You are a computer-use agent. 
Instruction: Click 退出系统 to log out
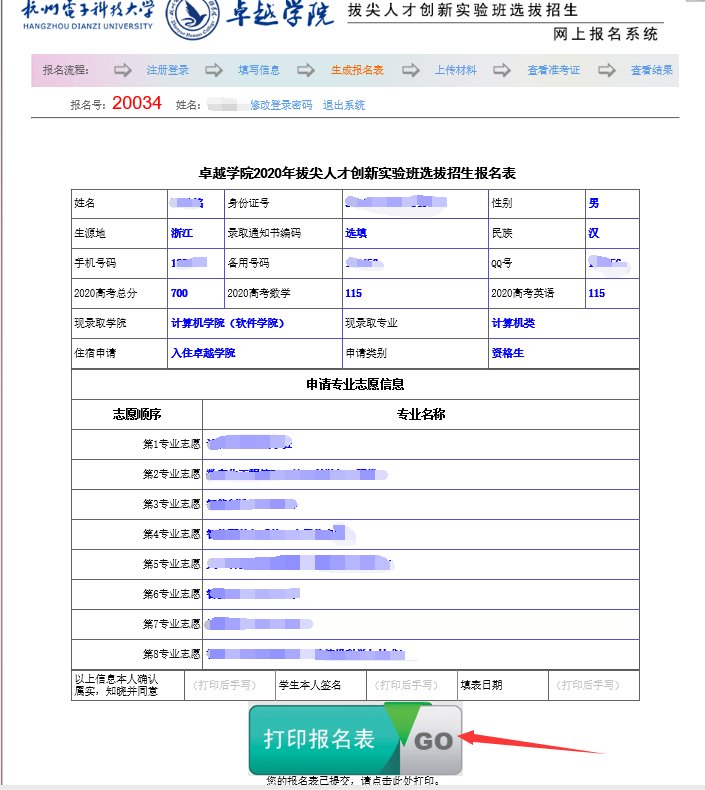(x=344, y=105)
